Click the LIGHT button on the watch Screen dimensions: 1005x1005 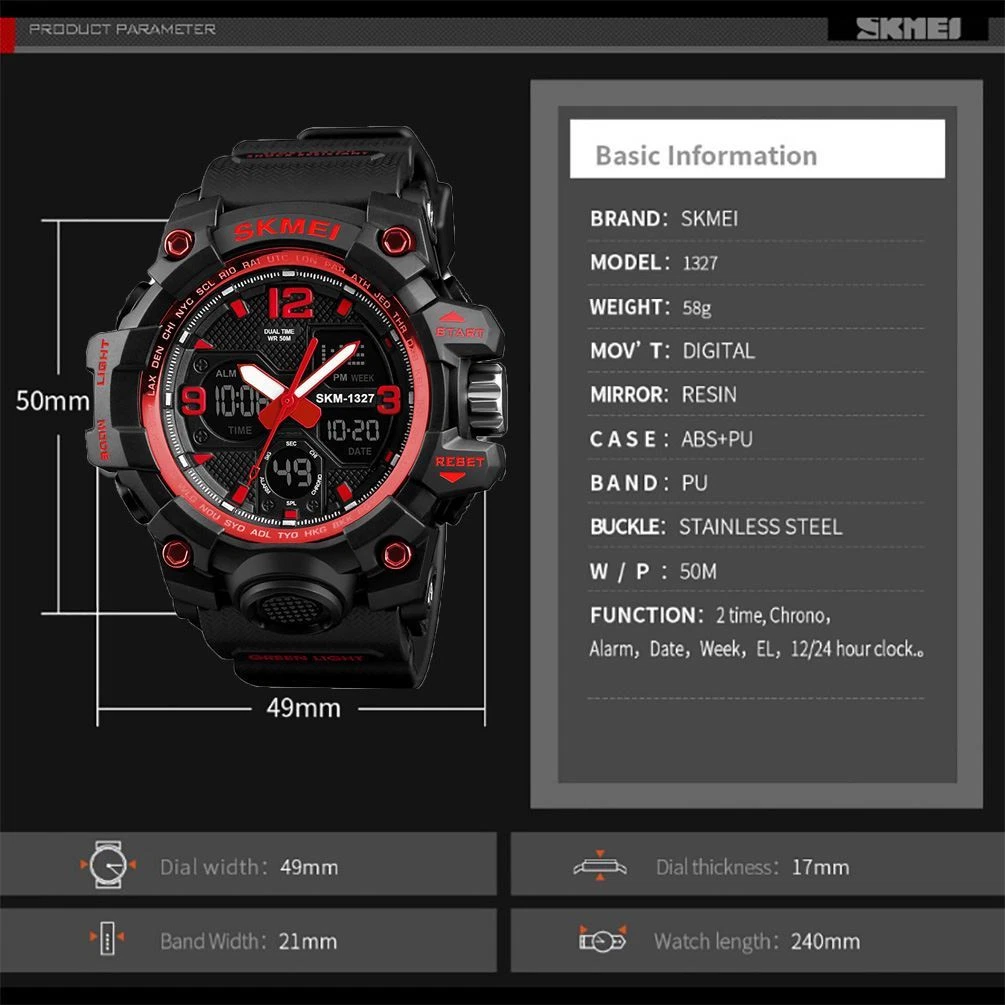coord(103,362)
